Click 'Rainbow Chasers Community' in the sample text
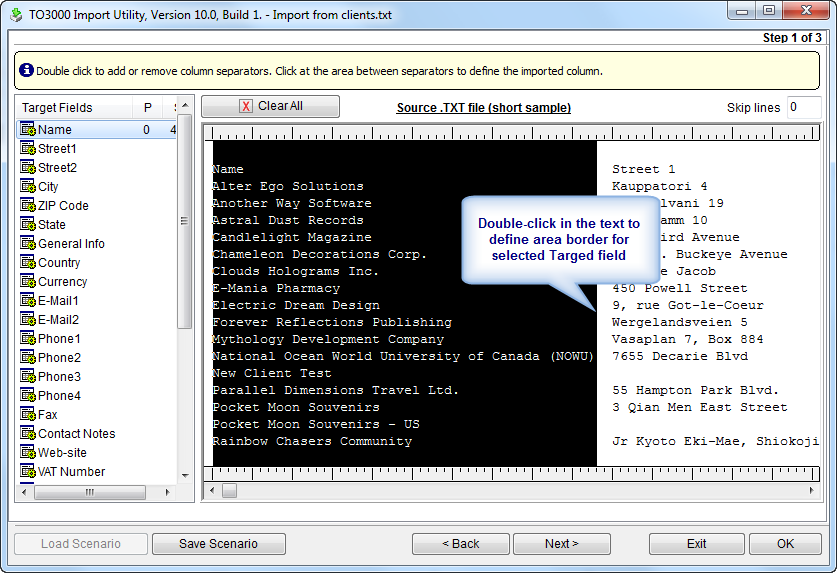Image resolution: width=837 pixels, height=573 pixels. click(312, 442)
